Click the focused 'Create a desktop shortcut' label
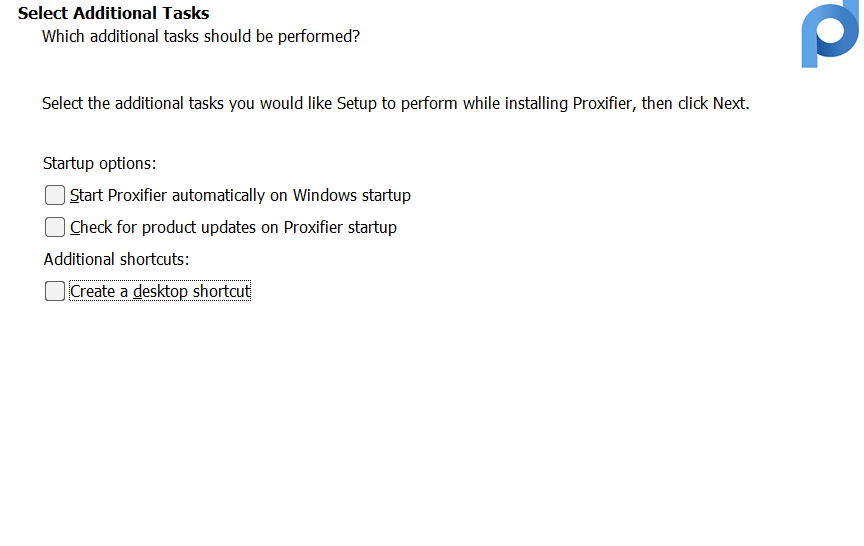 coord(160,291)
